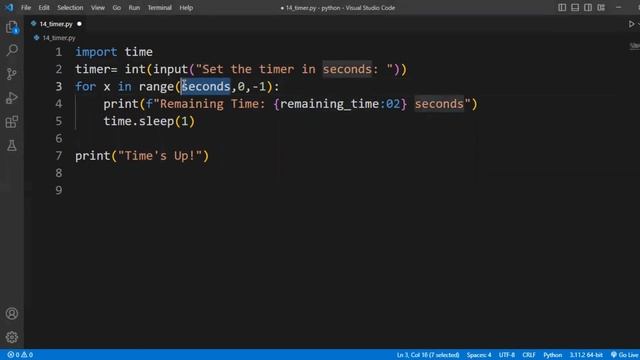Click unsaved dot on 14_timer.py tab

tap(79, 24)
